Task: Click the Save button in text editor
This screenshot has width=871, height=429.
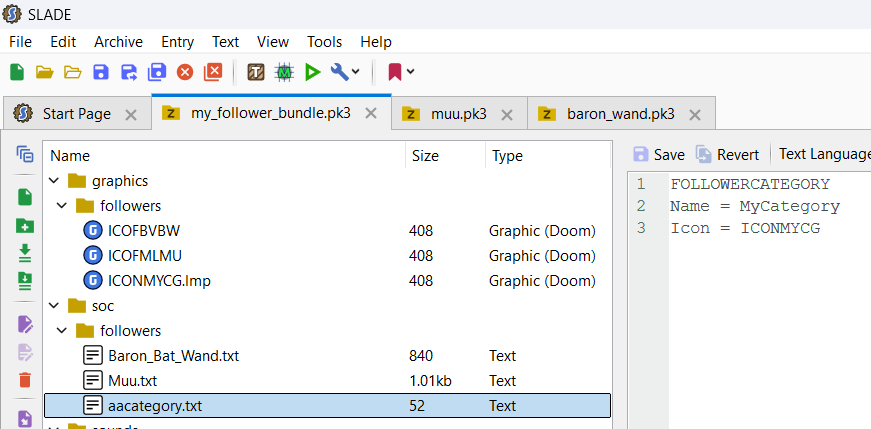Action: click(x=659, y=154)
